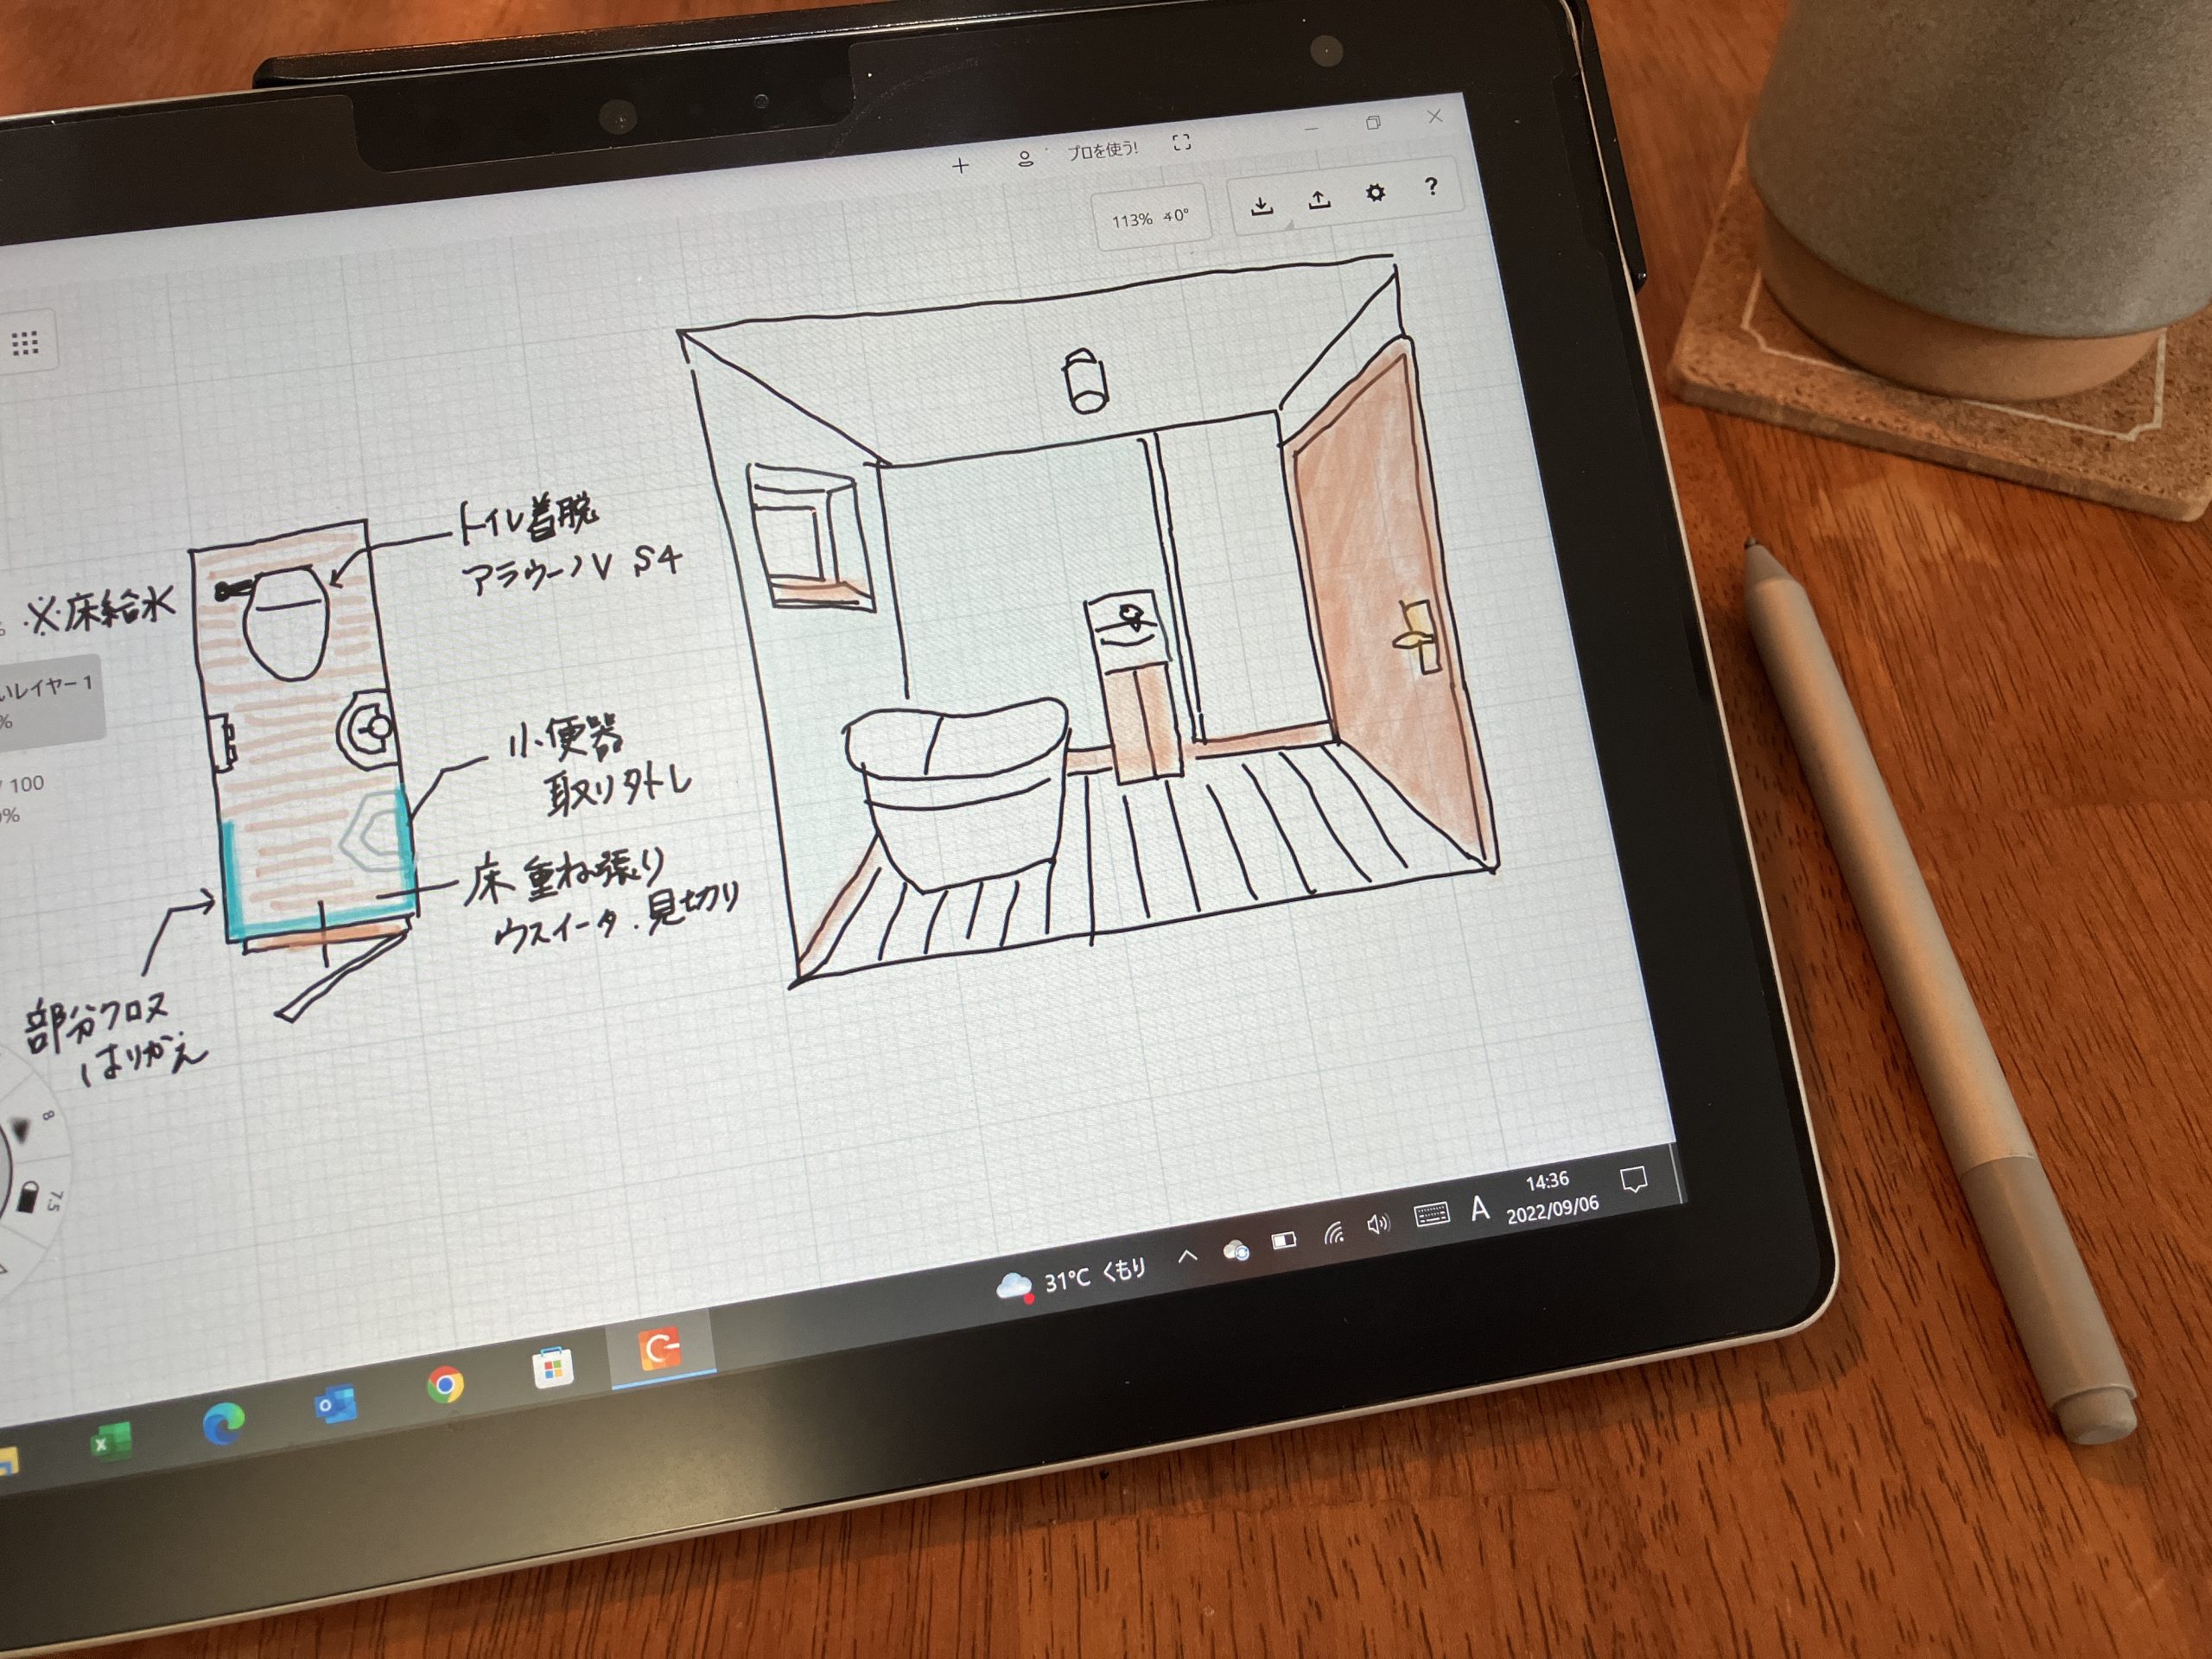Open Outlook from the taskbar
Screen dimensions: 2212x1659
pyautogui.click(x=334, y=1405)
